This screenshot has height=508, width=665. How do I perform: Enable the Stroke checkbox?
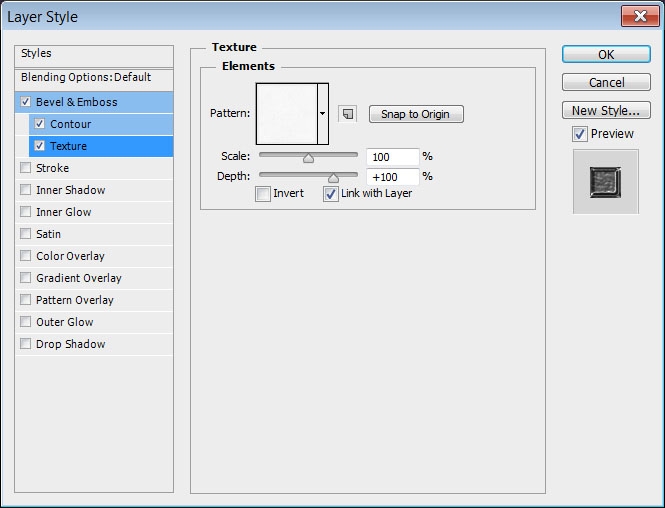[25, 168]
